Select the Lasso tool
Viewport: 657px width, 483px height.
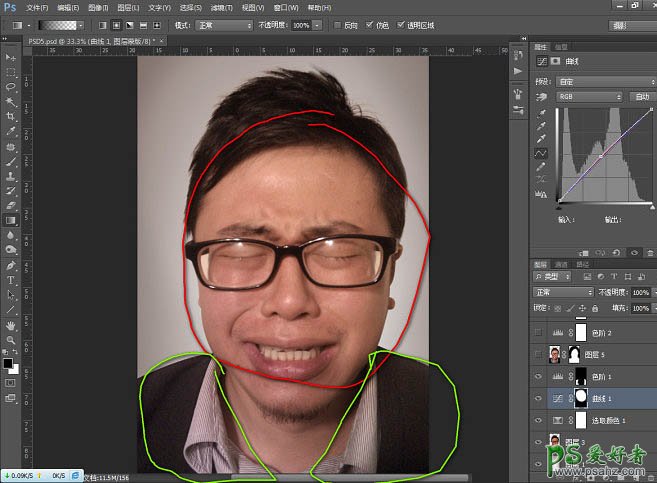click(10, 87)
